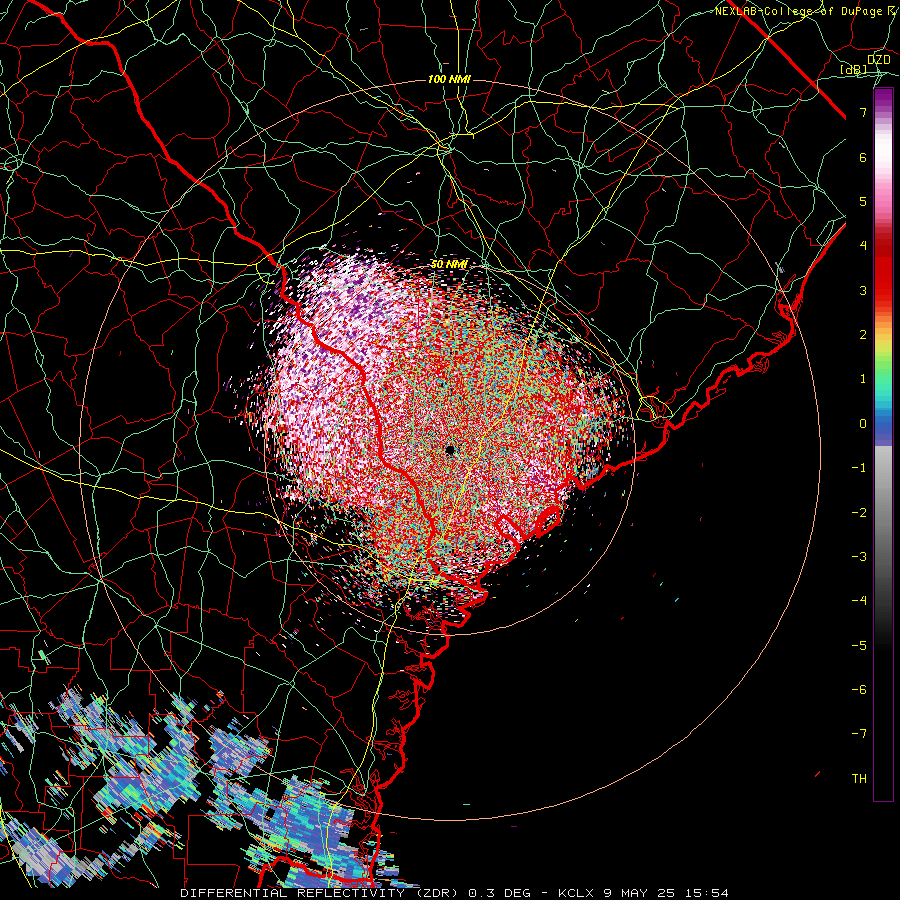
Task: Click the '-4' value on color scale
Action: pyautogui.click(x=859, y=601)
